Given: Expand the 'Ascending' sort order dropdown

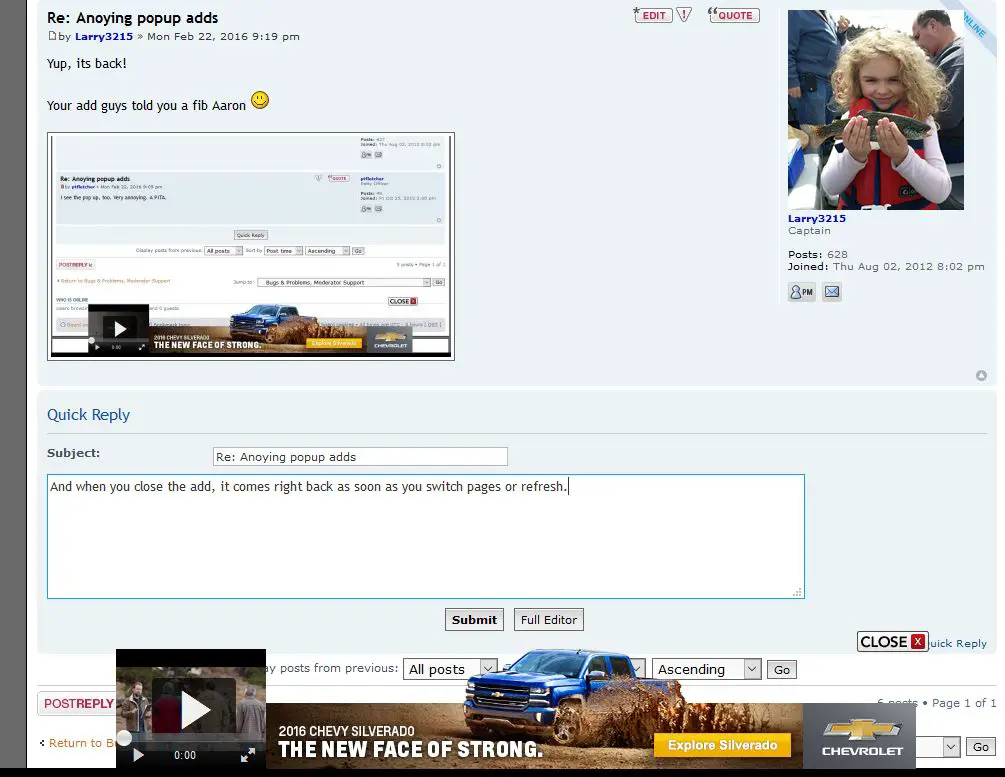Looking at the screenshot, I should (x=706, y=669).
